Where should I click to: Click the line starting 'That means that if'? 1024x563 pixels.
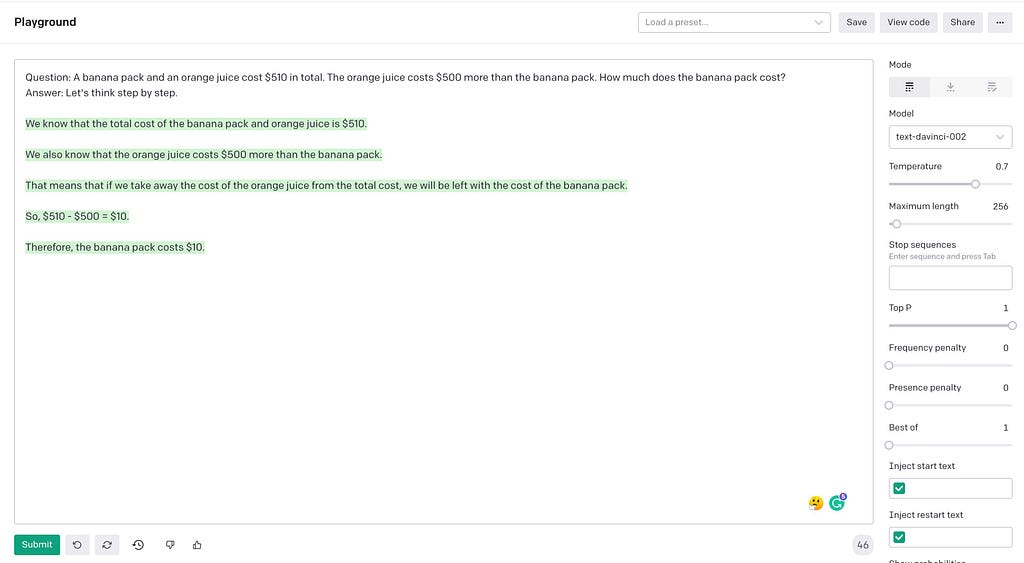click(327, 185)
